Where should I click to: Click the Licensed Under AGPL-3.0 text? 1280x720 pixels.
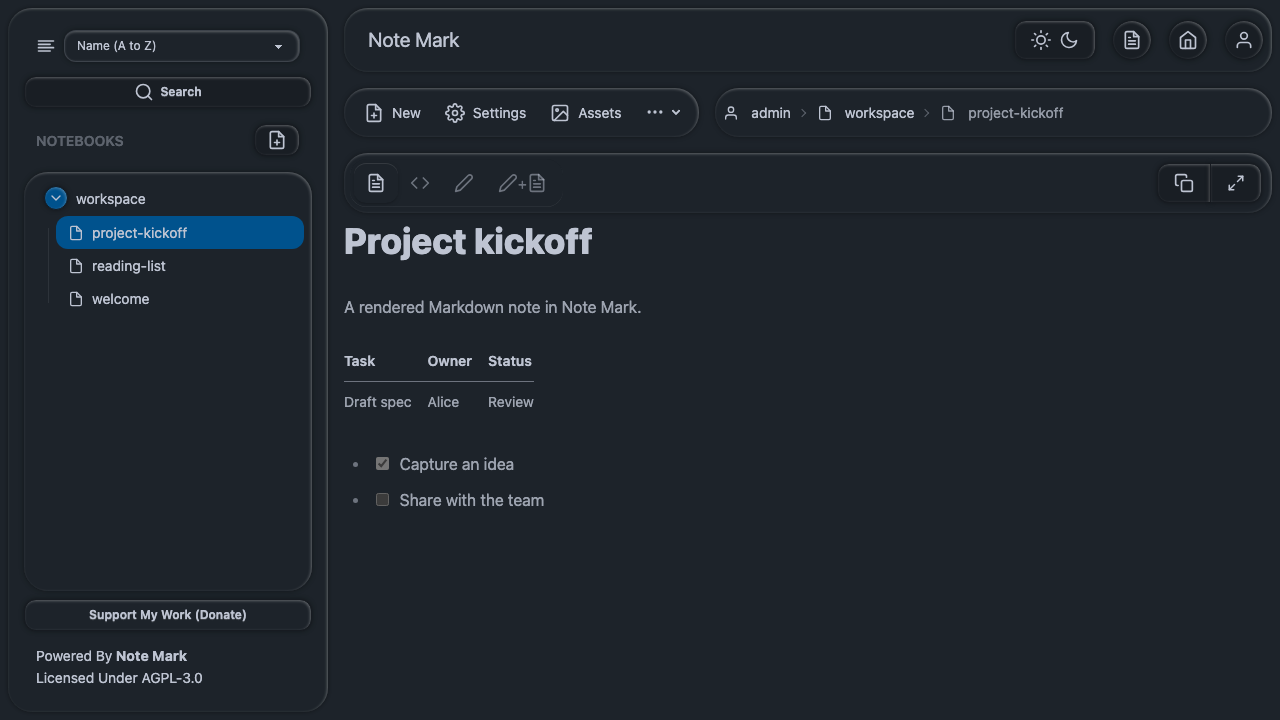click(x=119, y=678)
